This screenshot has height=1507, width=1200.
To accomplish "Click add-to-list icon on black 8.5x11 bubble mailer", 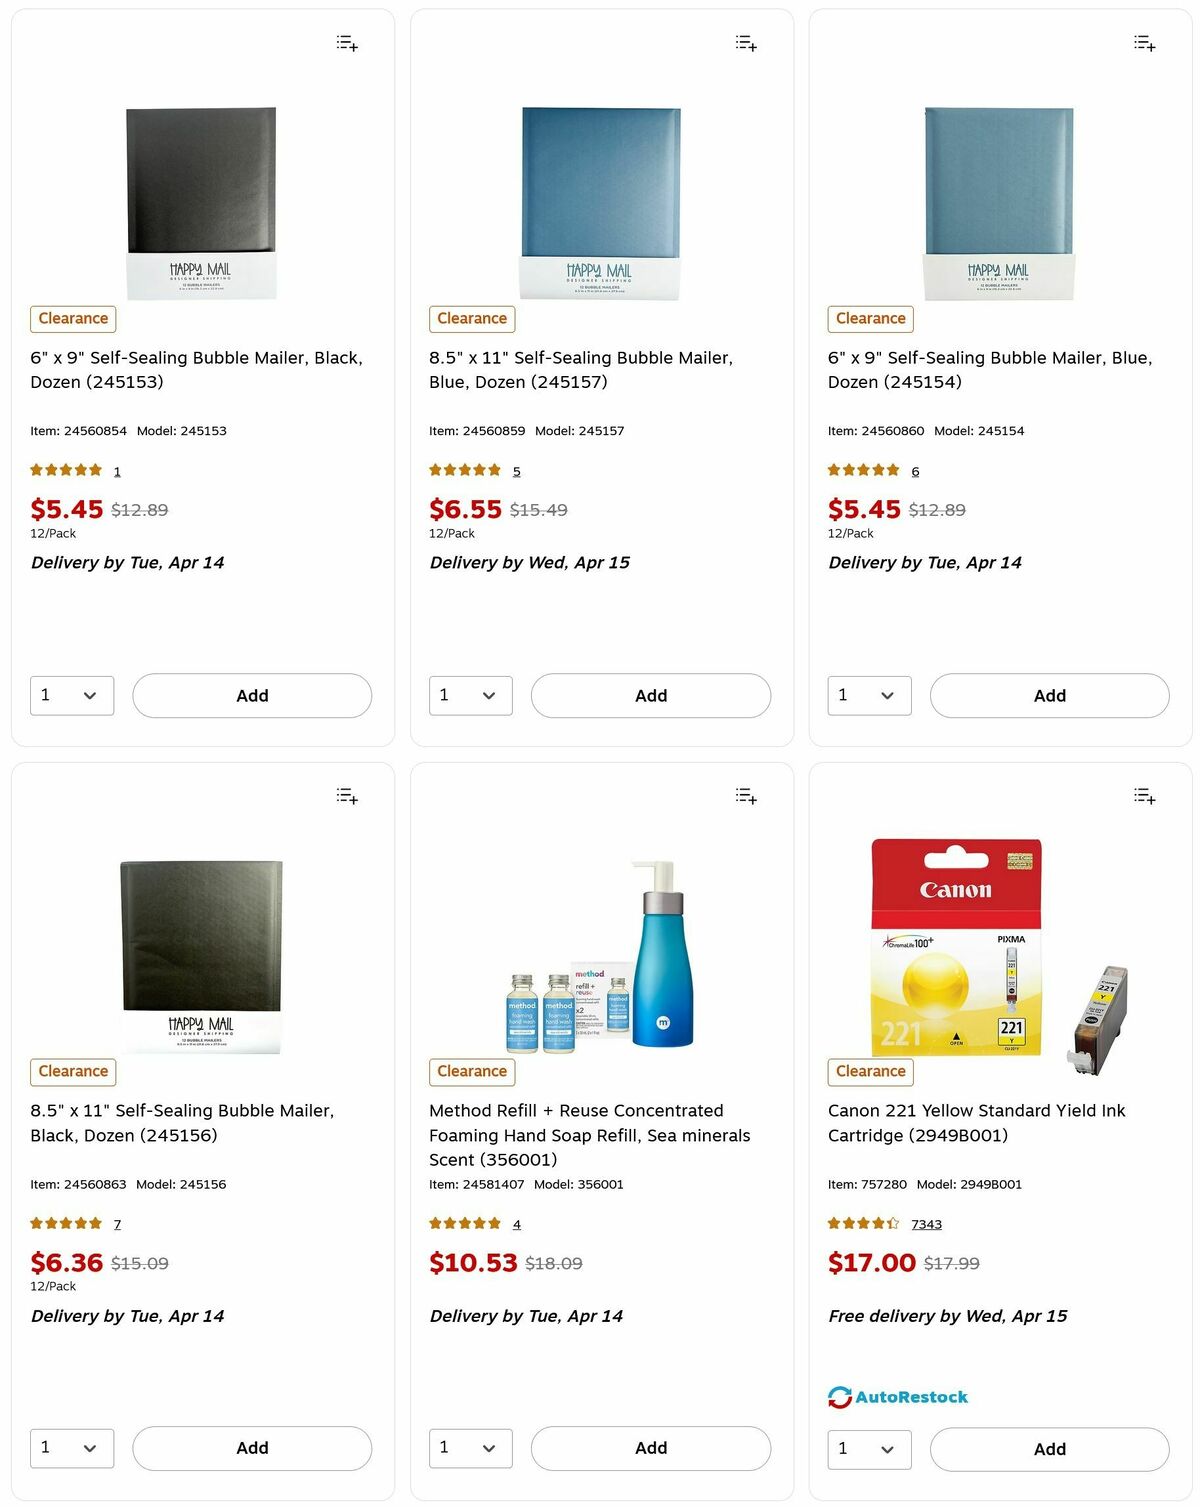I will (x=346, y=795).
